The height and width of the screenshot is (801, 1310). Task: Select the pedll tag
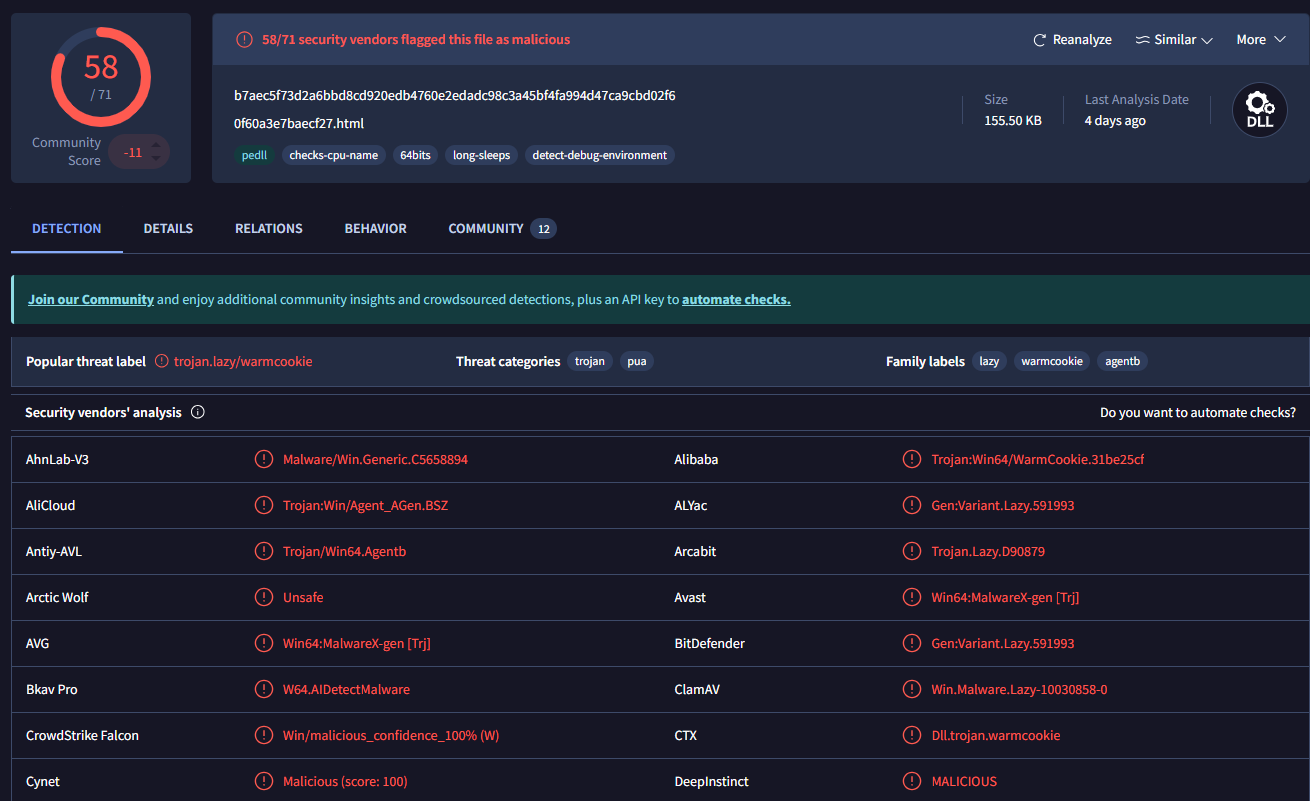(254, 155)
